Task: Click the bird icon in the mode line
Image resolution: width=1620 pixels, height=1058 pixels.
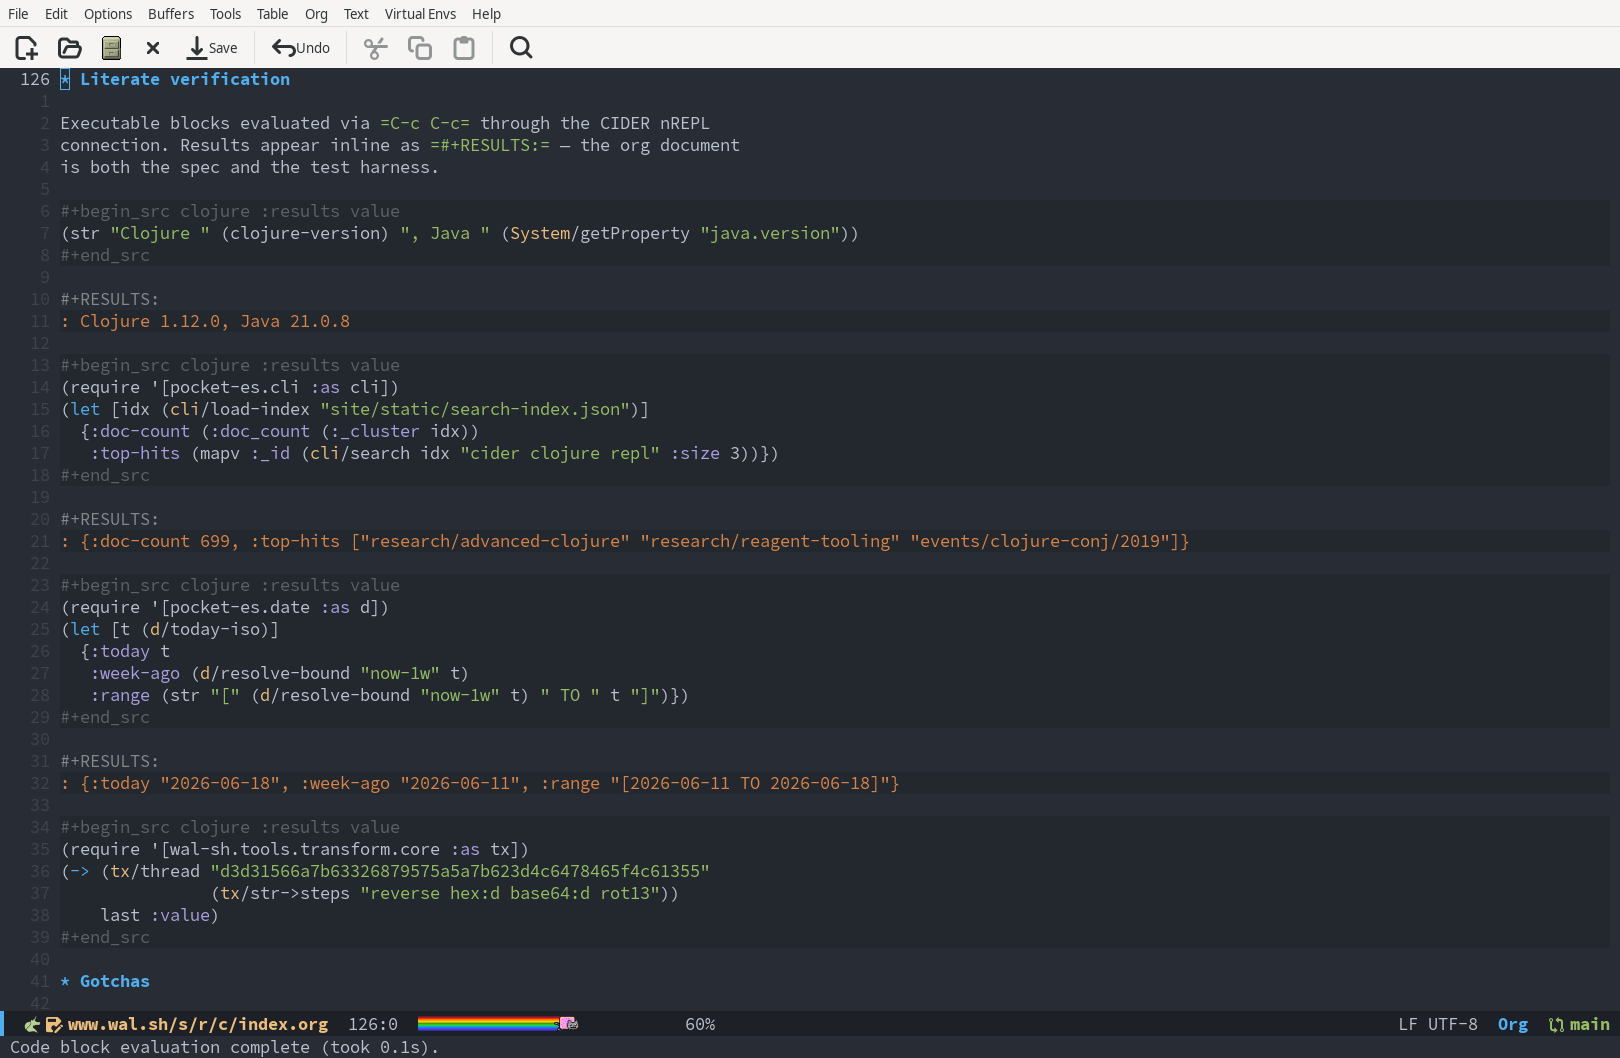Action: [x=32, y=1024]
